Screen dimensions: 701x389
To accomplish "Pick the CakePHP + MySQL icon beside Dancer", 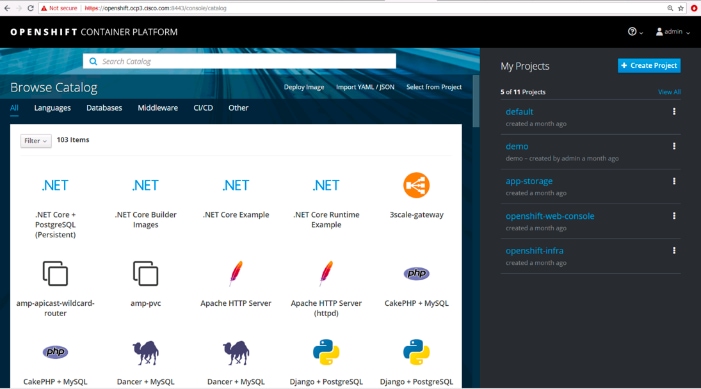I will click(55, 352).
